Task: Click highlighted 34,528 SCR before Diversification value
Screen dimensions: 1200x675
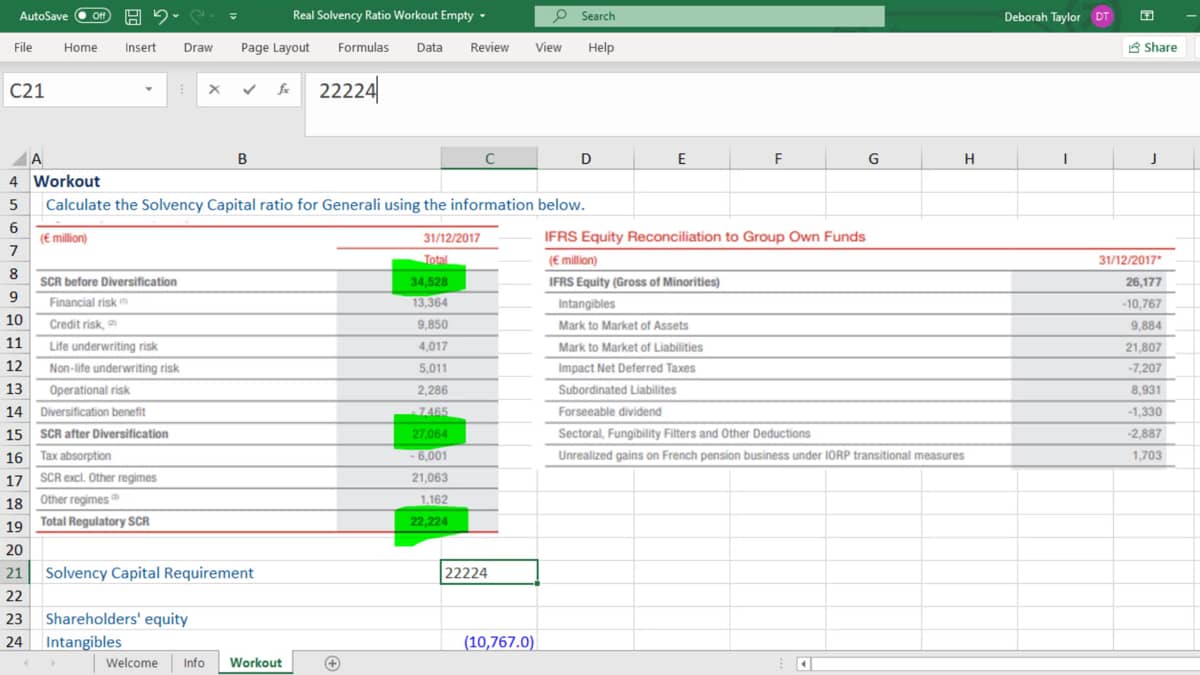Action: pyautogui.click(x=429, y=282)
